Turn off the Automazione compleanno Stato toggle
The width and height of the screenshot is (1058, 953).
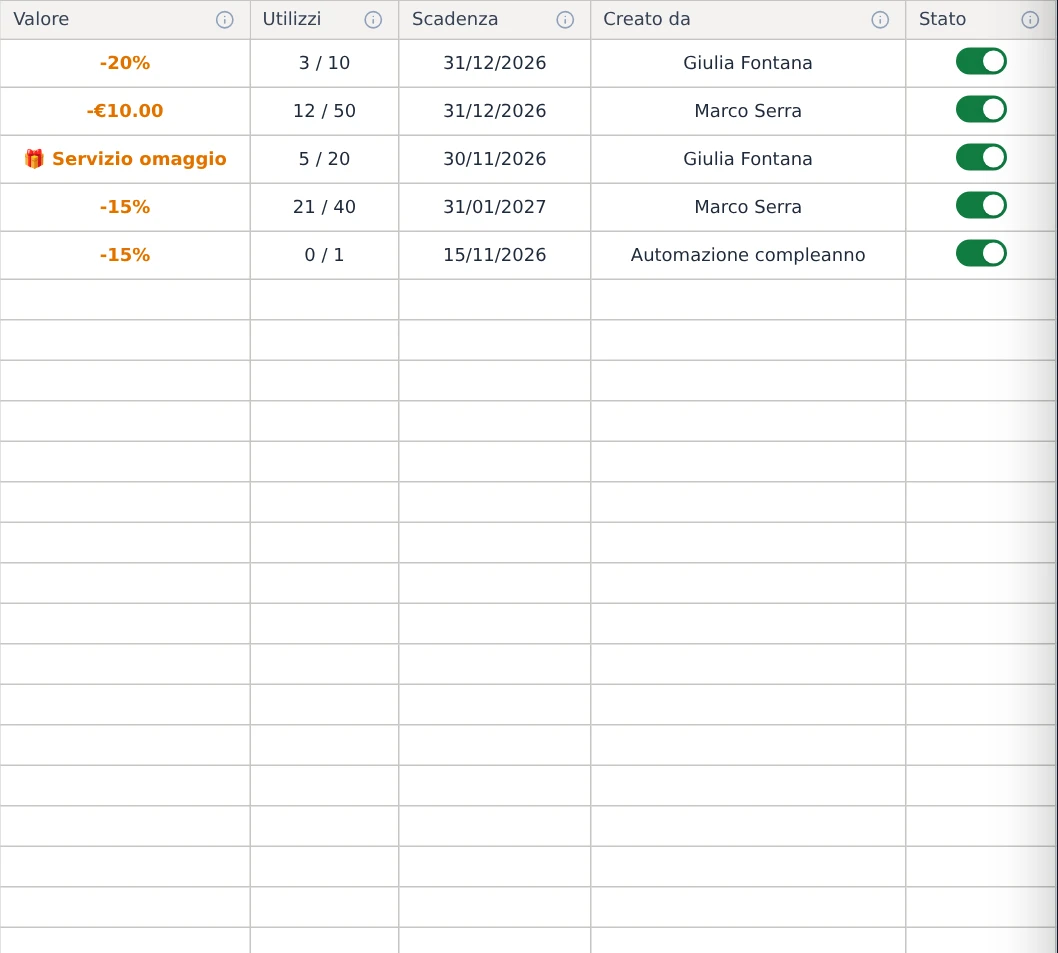pyautogui.click(x=981, y=253)
